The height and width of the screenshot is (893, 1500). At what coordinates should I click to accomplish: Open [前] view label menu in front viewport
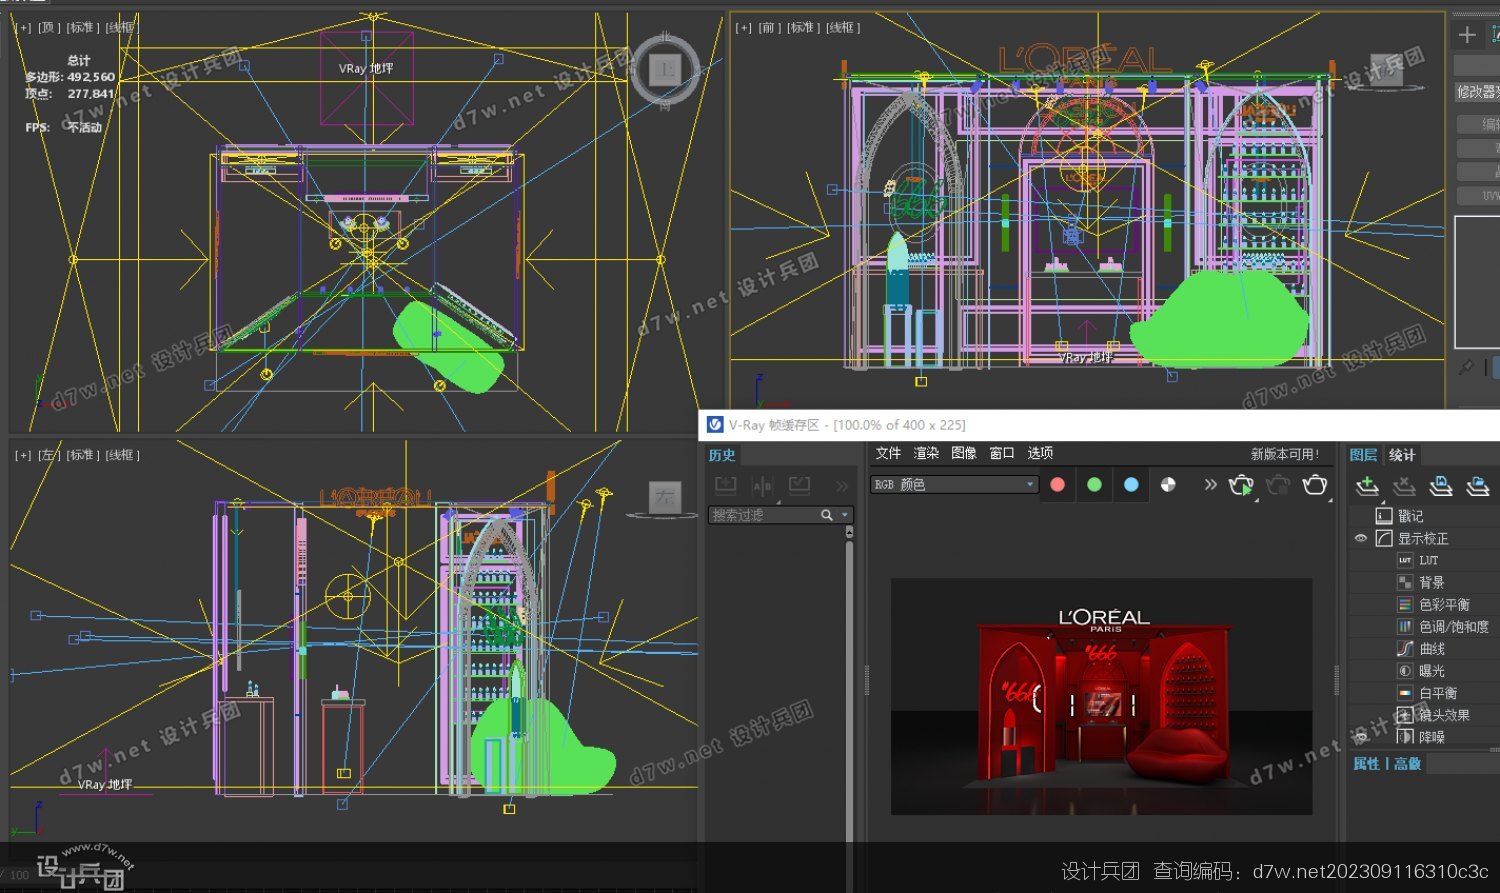(x=769, y=28)
